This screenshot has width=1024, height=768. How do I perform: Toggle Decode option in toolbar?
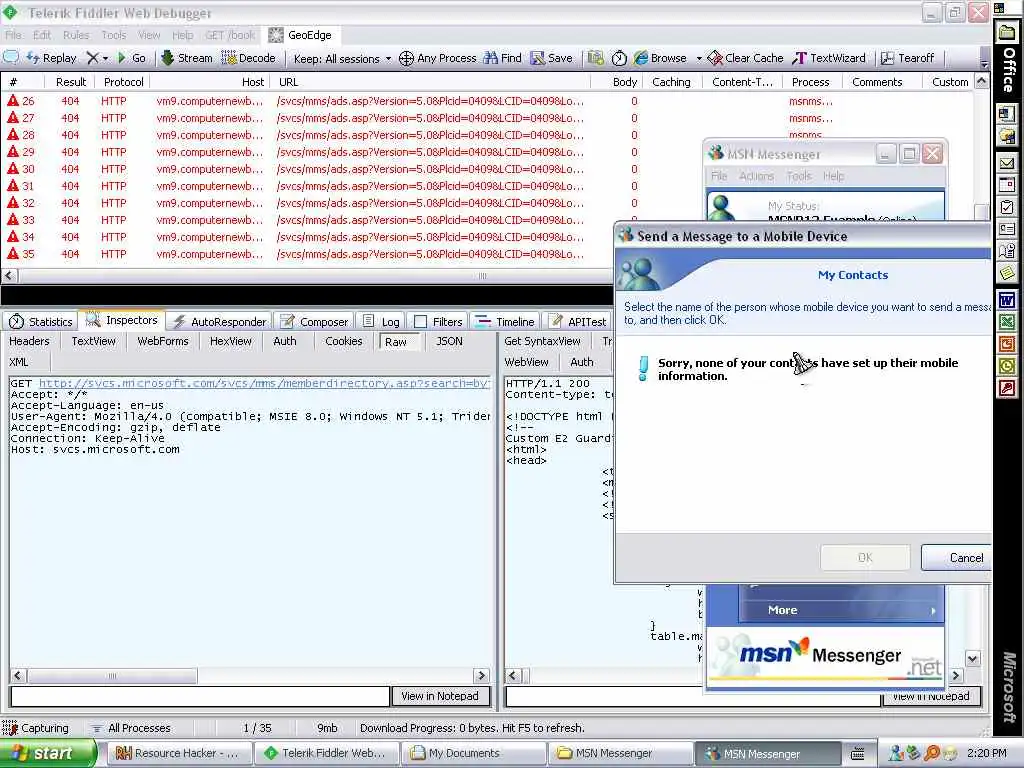(x=248, y=58)
